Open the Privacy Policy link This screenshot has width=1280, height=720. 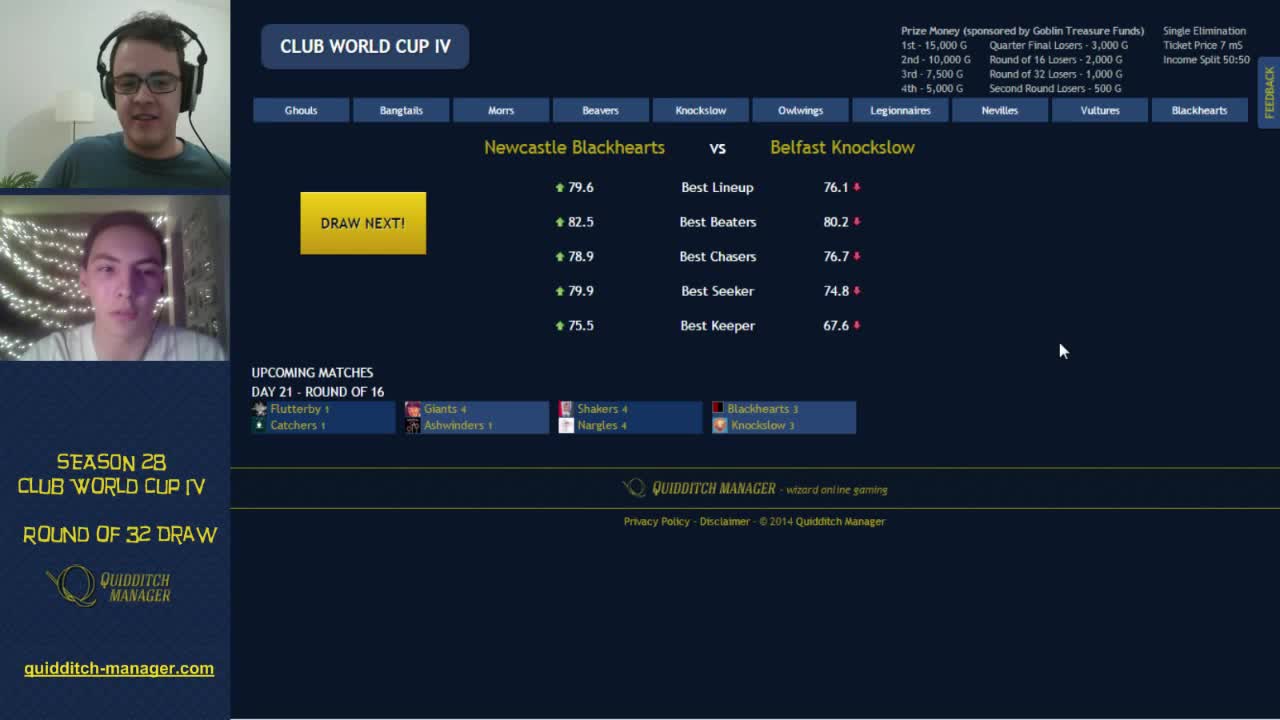(x=656, y=521)
